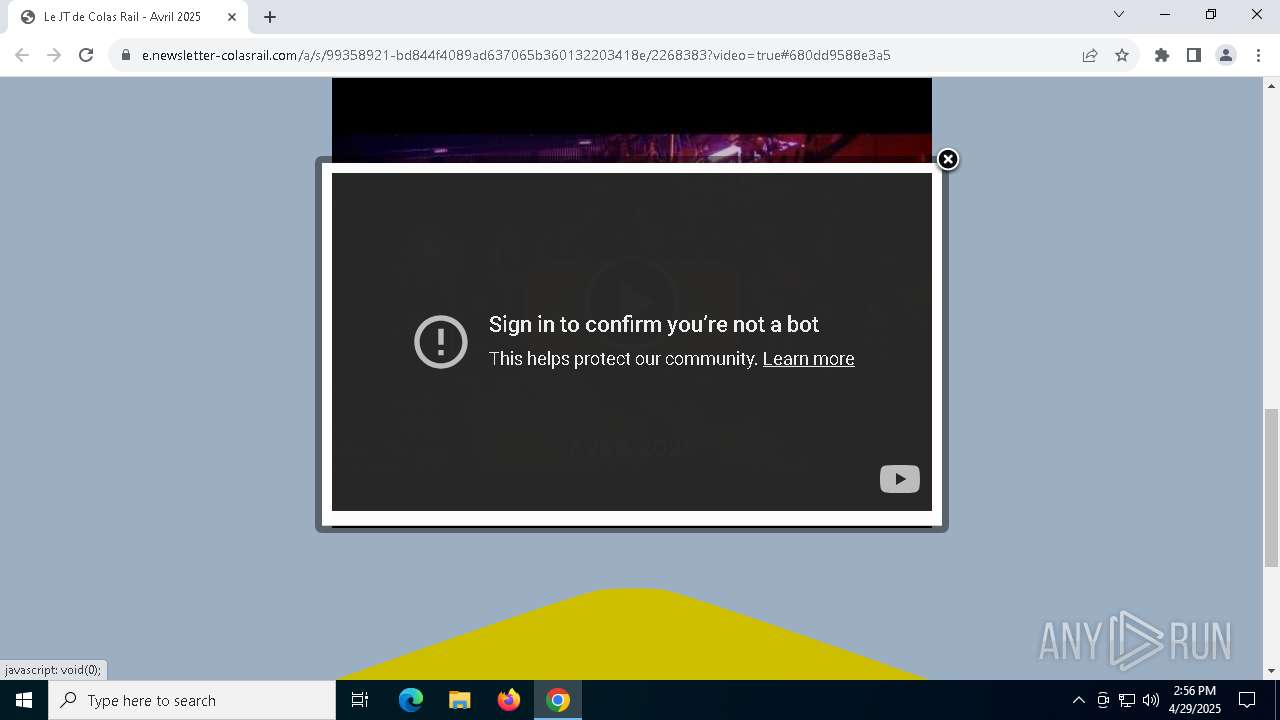Open the Chrome three-dot menu
Viewport: 1280px width, 720px height.
[x=1258, y=55]
